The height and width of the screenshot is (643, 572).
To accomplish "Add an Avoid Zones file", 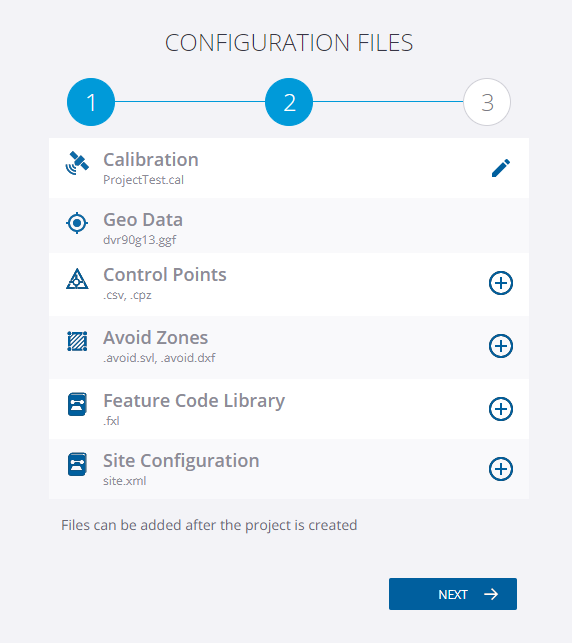I will click(x=501, y=346).
